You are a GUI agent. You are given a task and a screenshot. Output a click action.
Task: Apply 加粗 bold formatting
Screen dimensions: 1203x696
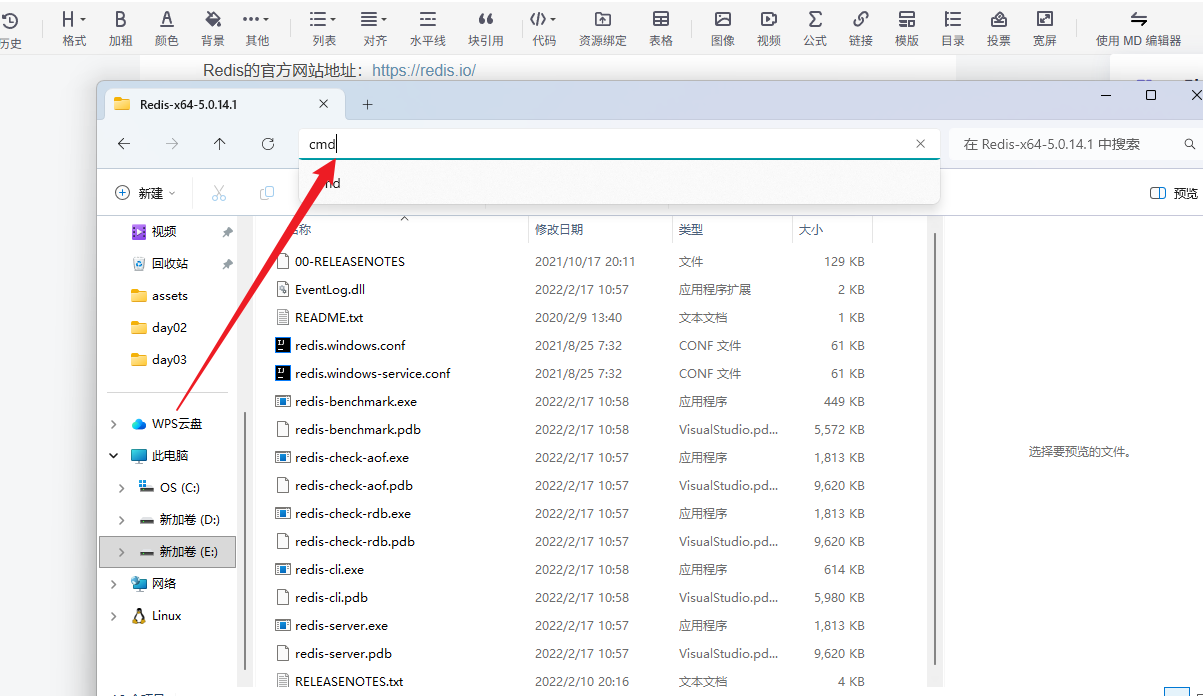(x=120, y=28)
